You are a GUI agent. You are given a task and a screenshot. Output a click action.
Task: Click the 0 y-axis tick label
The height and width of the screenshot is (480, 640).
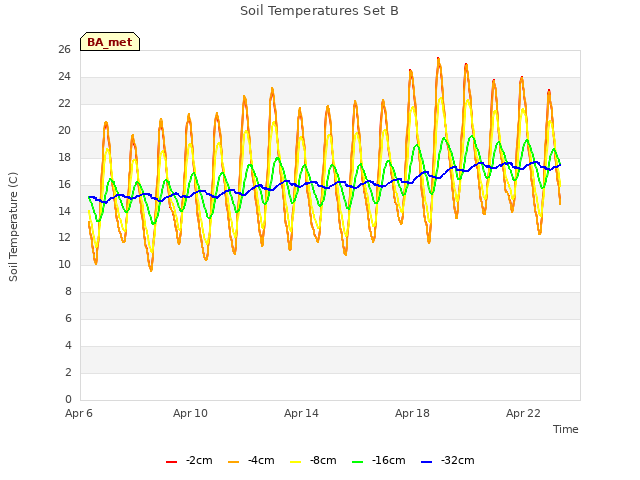68,399
